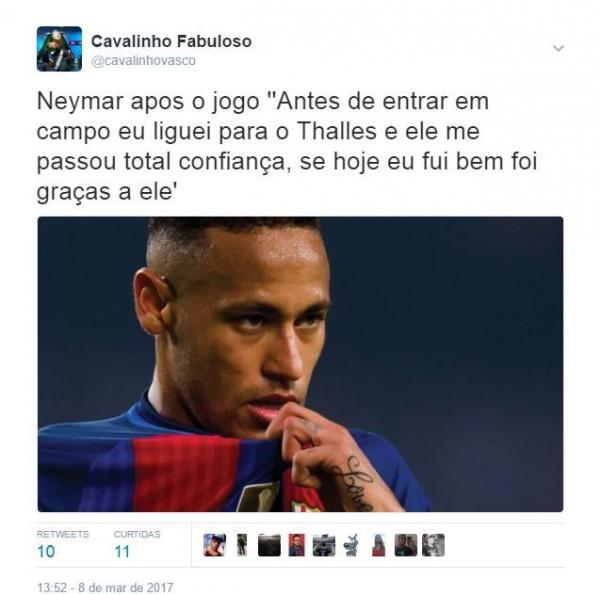Click the RETWEETS label

(x=63, y=534)
